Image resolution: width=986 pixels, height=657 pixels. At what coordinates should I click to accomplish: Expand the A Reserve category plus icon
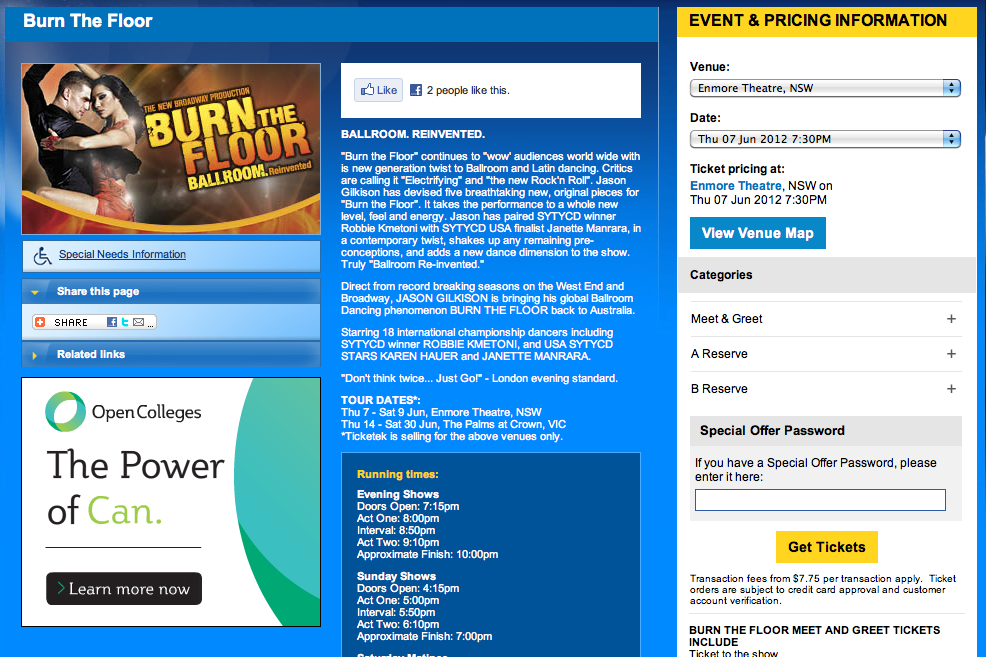(951, 354)
